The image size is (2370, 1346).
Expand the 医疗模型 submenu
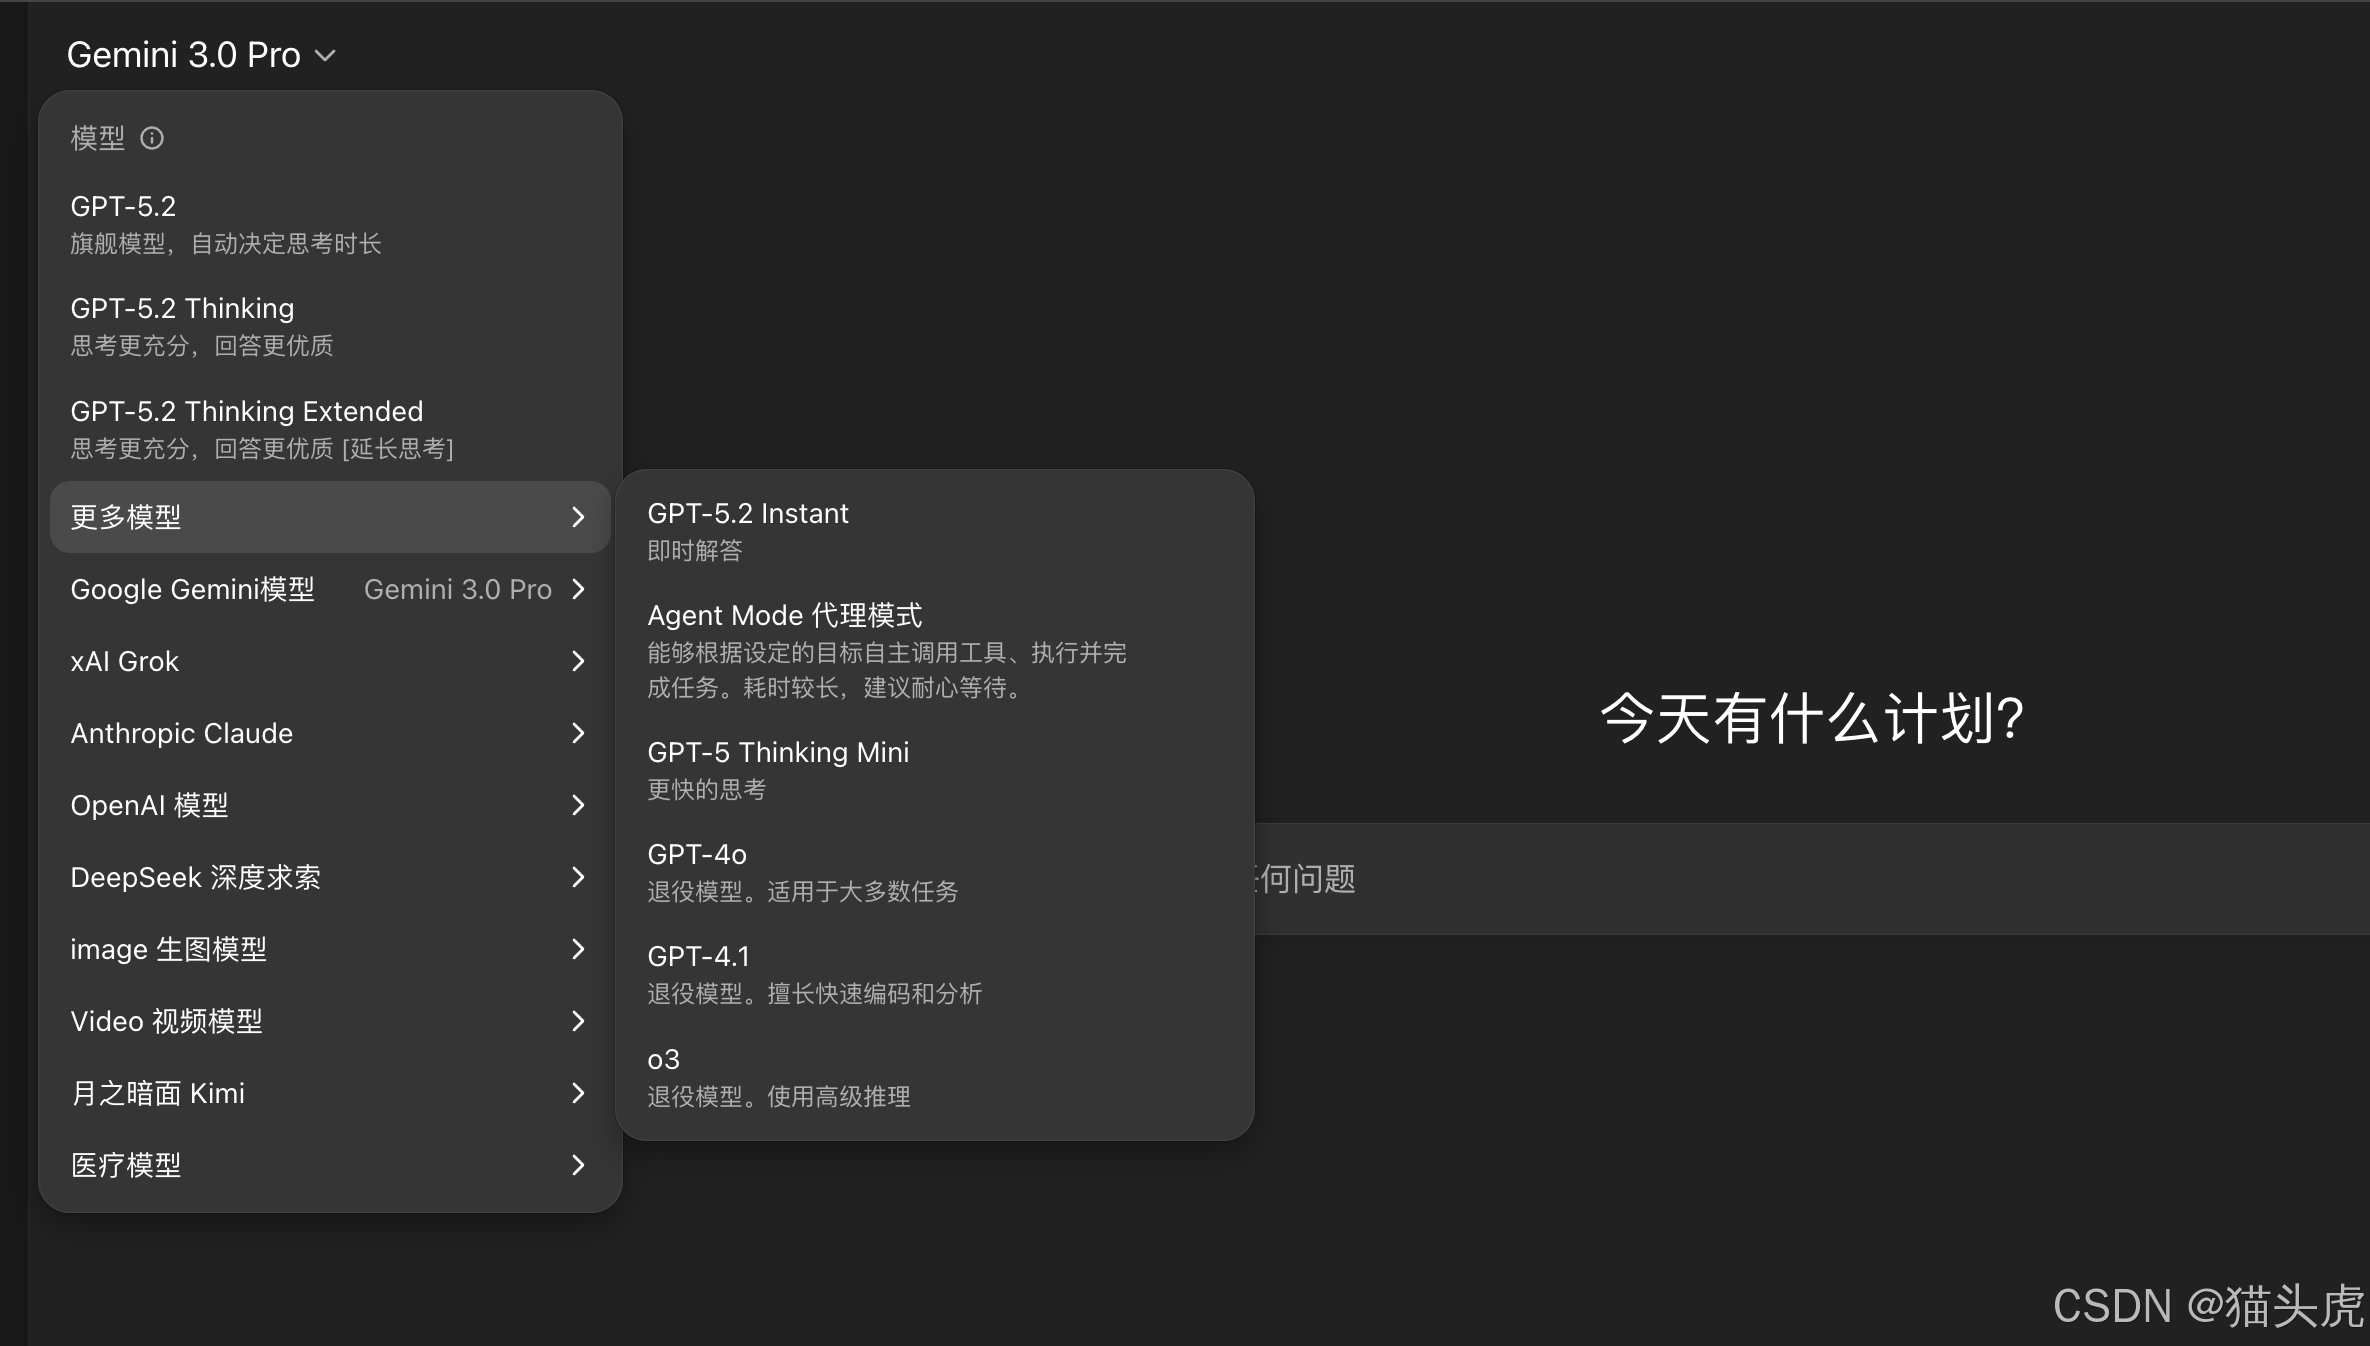point(328,1165)
